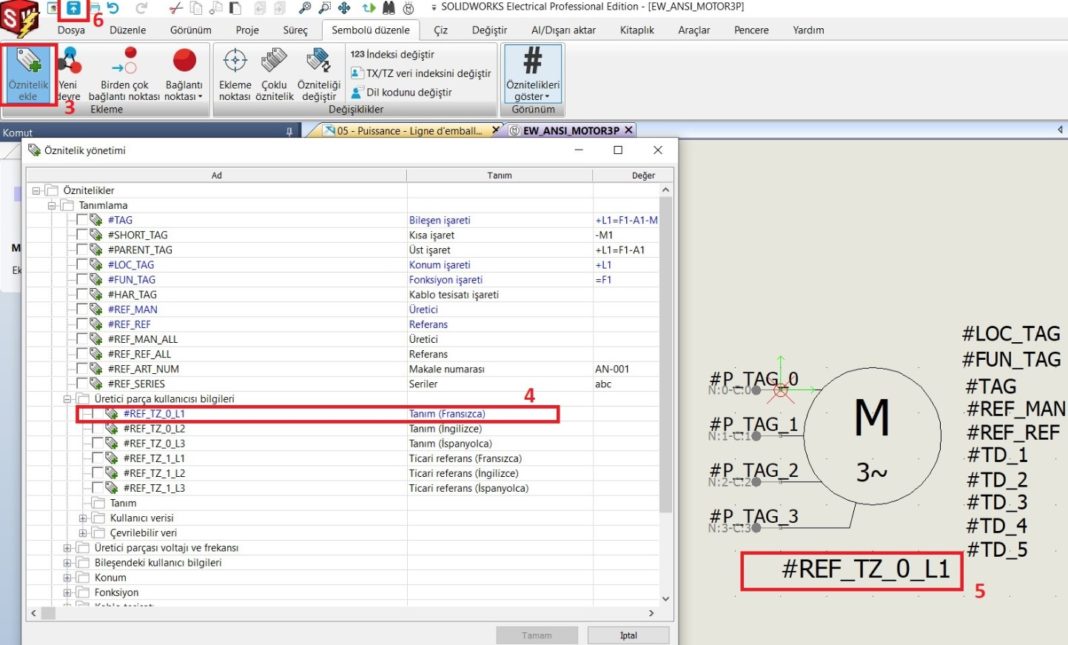Screen dimensions: 1068x645
Task: Click the save icon in quick access toolbar
Action: pyautogui.click(x=74, y=8)
